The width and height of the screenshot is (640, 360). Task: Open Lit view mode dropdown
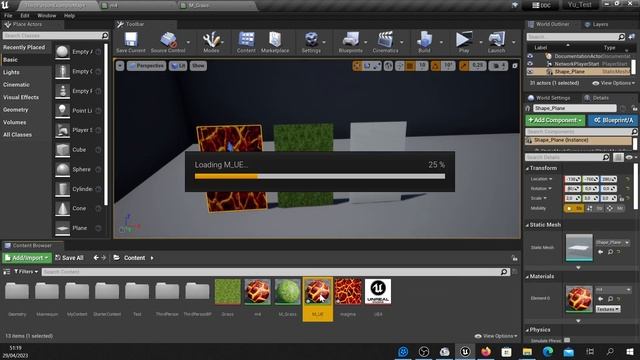click(178, 66)
